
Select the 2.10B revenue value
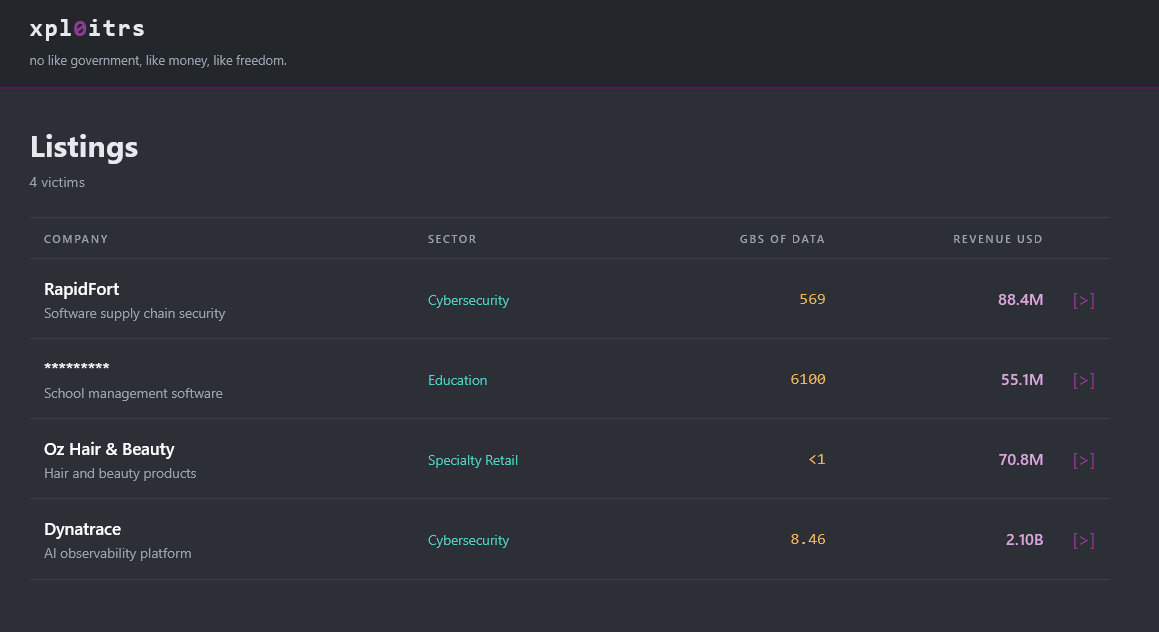(x=1024, y=540)
